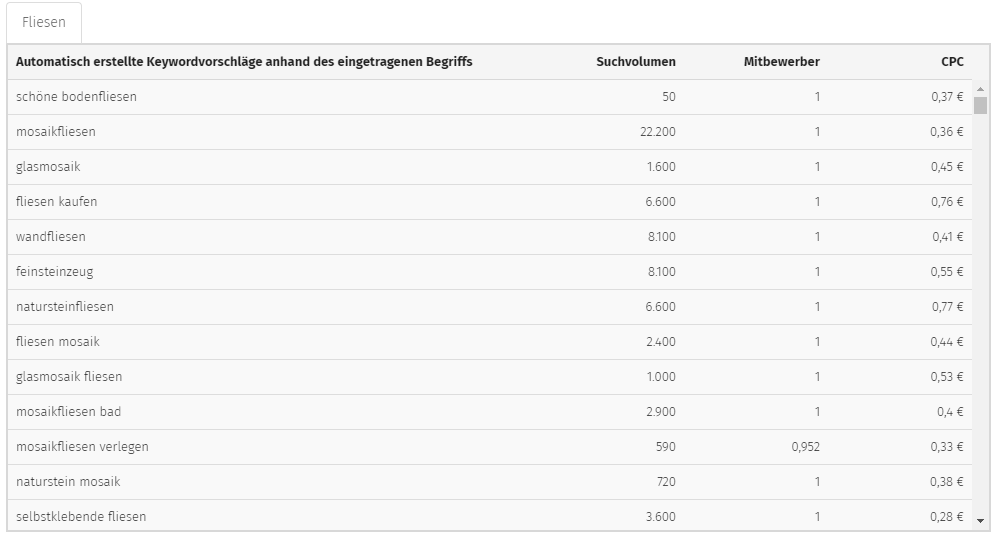Click the 'feinsteinzeug' keyword
Screen dimensions: 997x539
pyautogui.click(x=55, y=272)
